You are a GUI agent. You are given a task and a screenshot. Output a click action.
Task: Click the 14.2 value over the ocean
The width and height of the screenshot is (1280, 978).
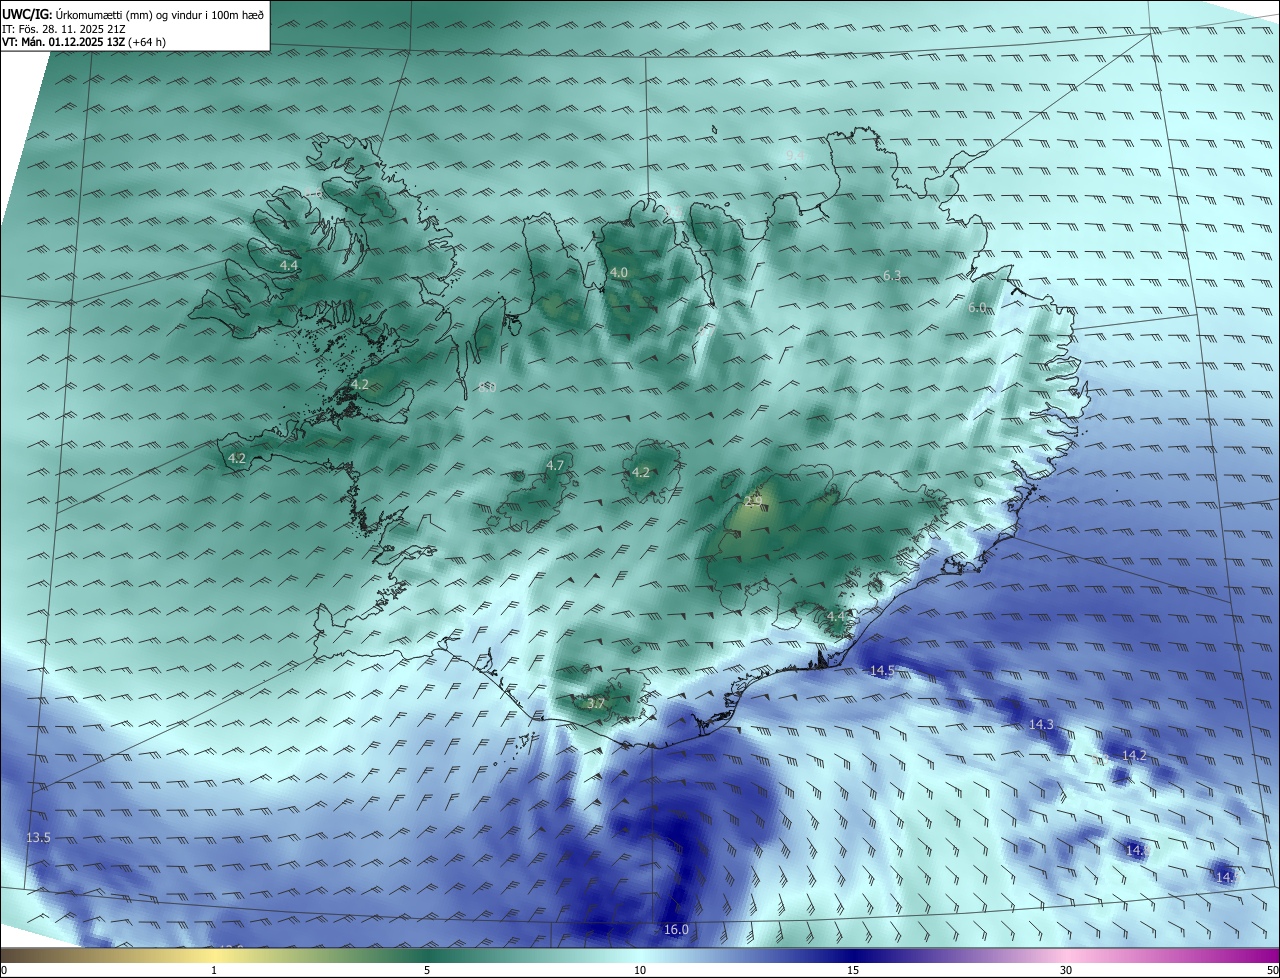[1134, 755]
